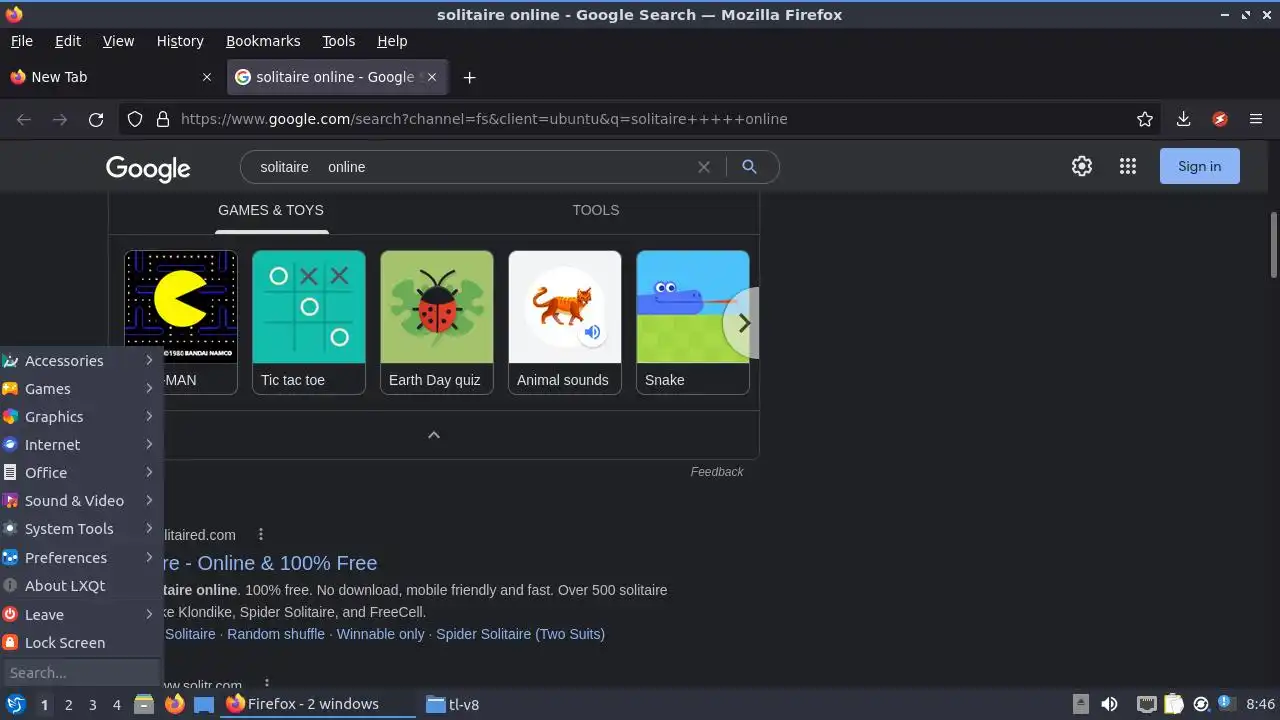Show next games with carousel arrow
The image size is (1280, 720).
point(743,323)
